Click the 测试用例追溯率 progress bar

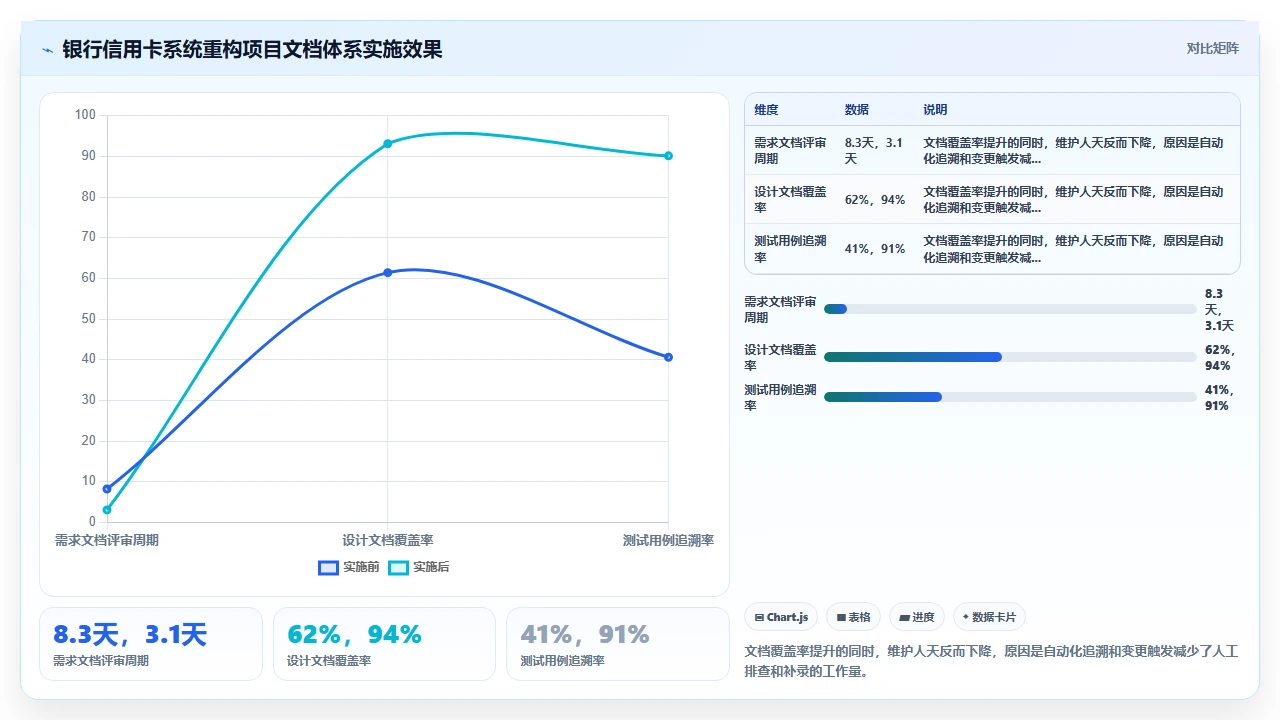point(1010,397)
